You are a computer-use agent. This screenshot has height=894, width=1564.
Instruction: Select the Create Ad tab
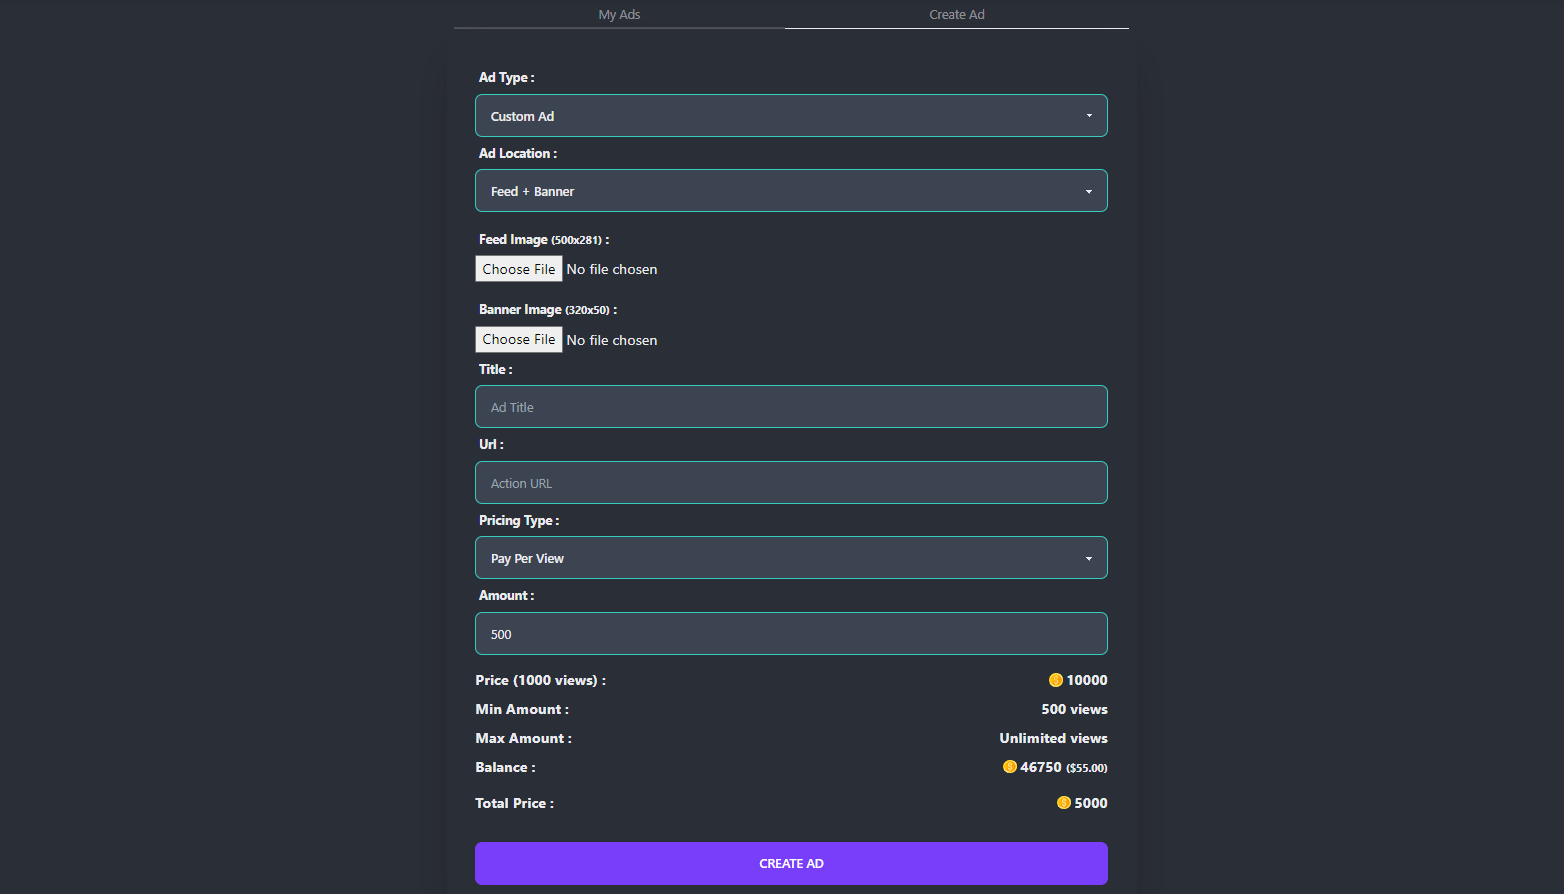pos(956,15)
